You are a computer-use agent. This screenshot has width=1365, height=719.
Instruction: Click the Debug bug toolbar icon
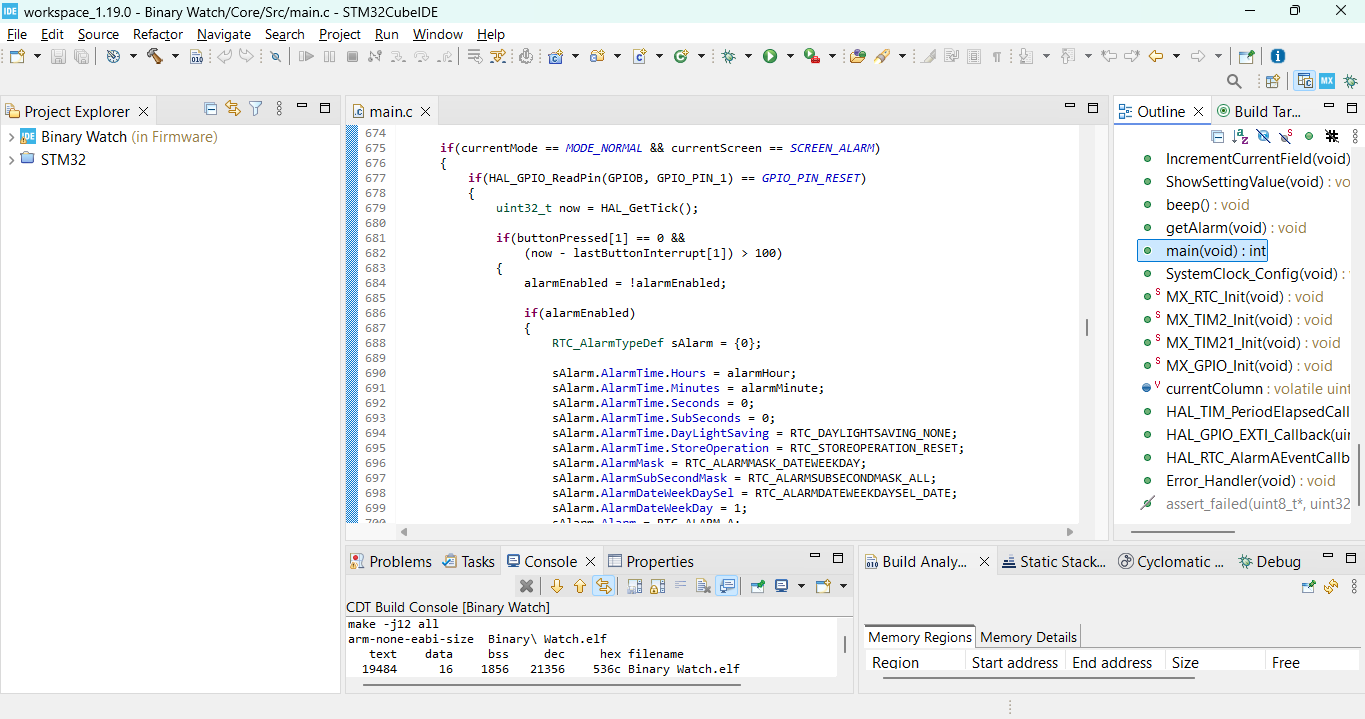(x=728, y=56)
